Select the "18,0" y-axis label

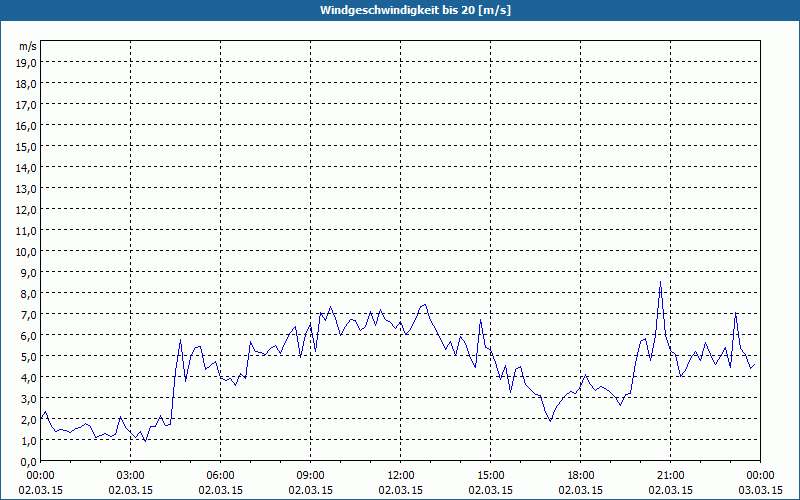pyautogui.click(x=27, y=83)
